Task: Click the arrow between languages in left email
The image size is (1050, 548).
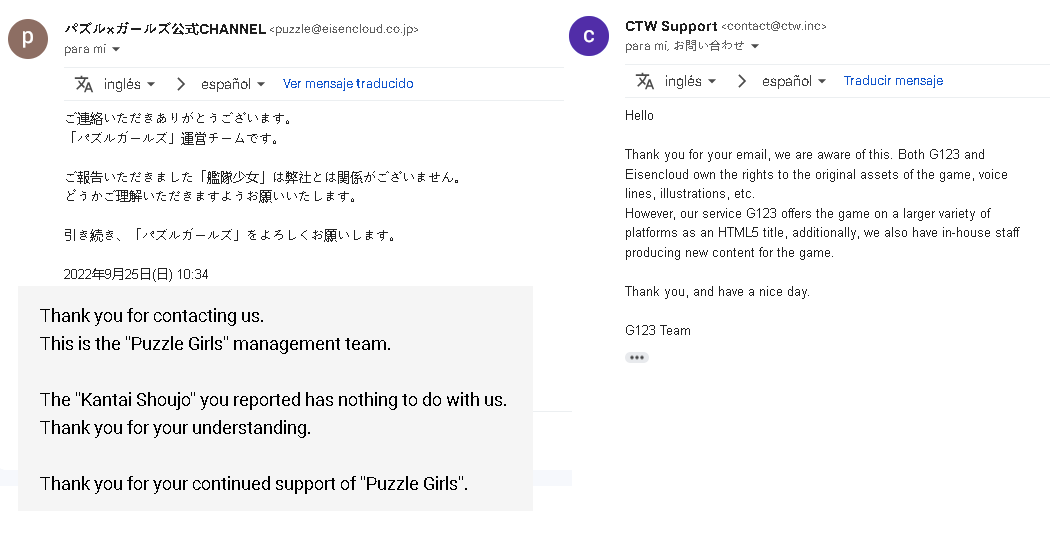Action: (x=181, y=84)
